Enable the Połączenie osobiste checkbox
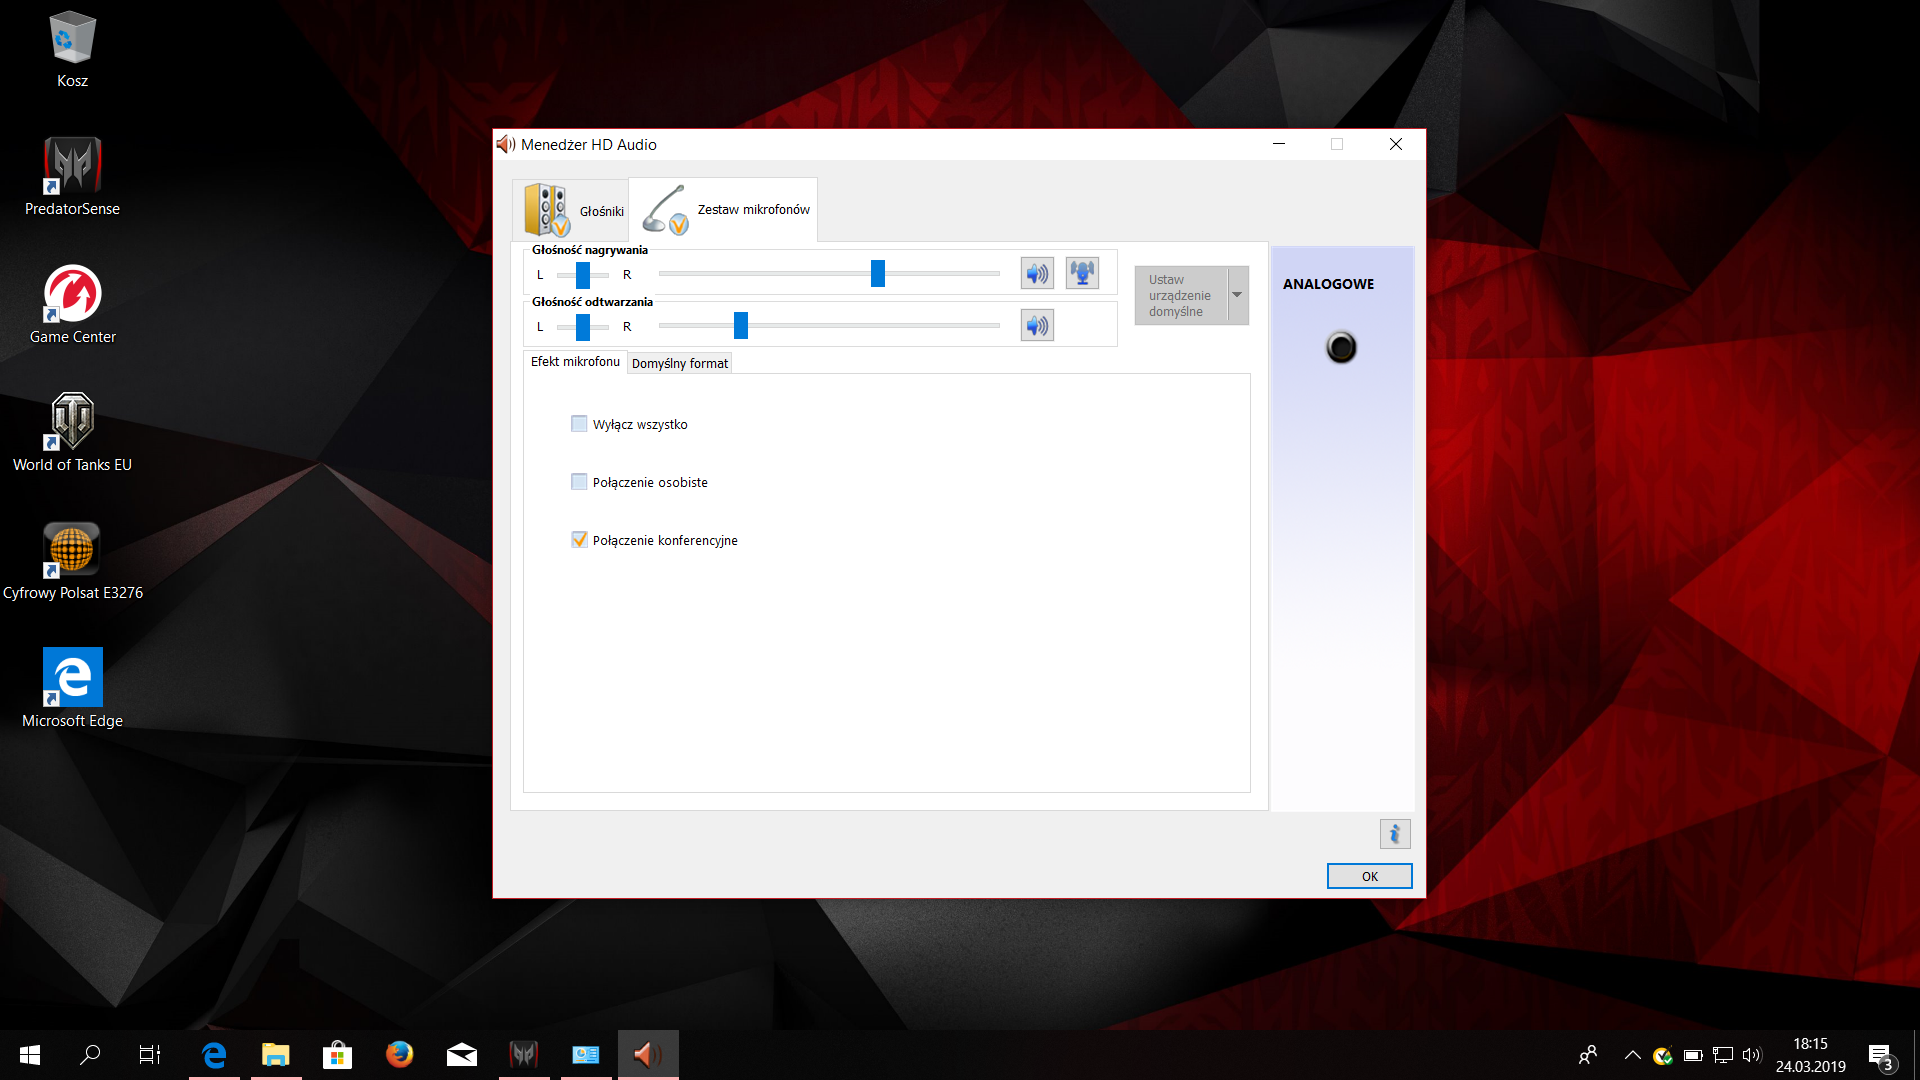The height and width of the screenshot is (1080, 1920). click(579, 482)
